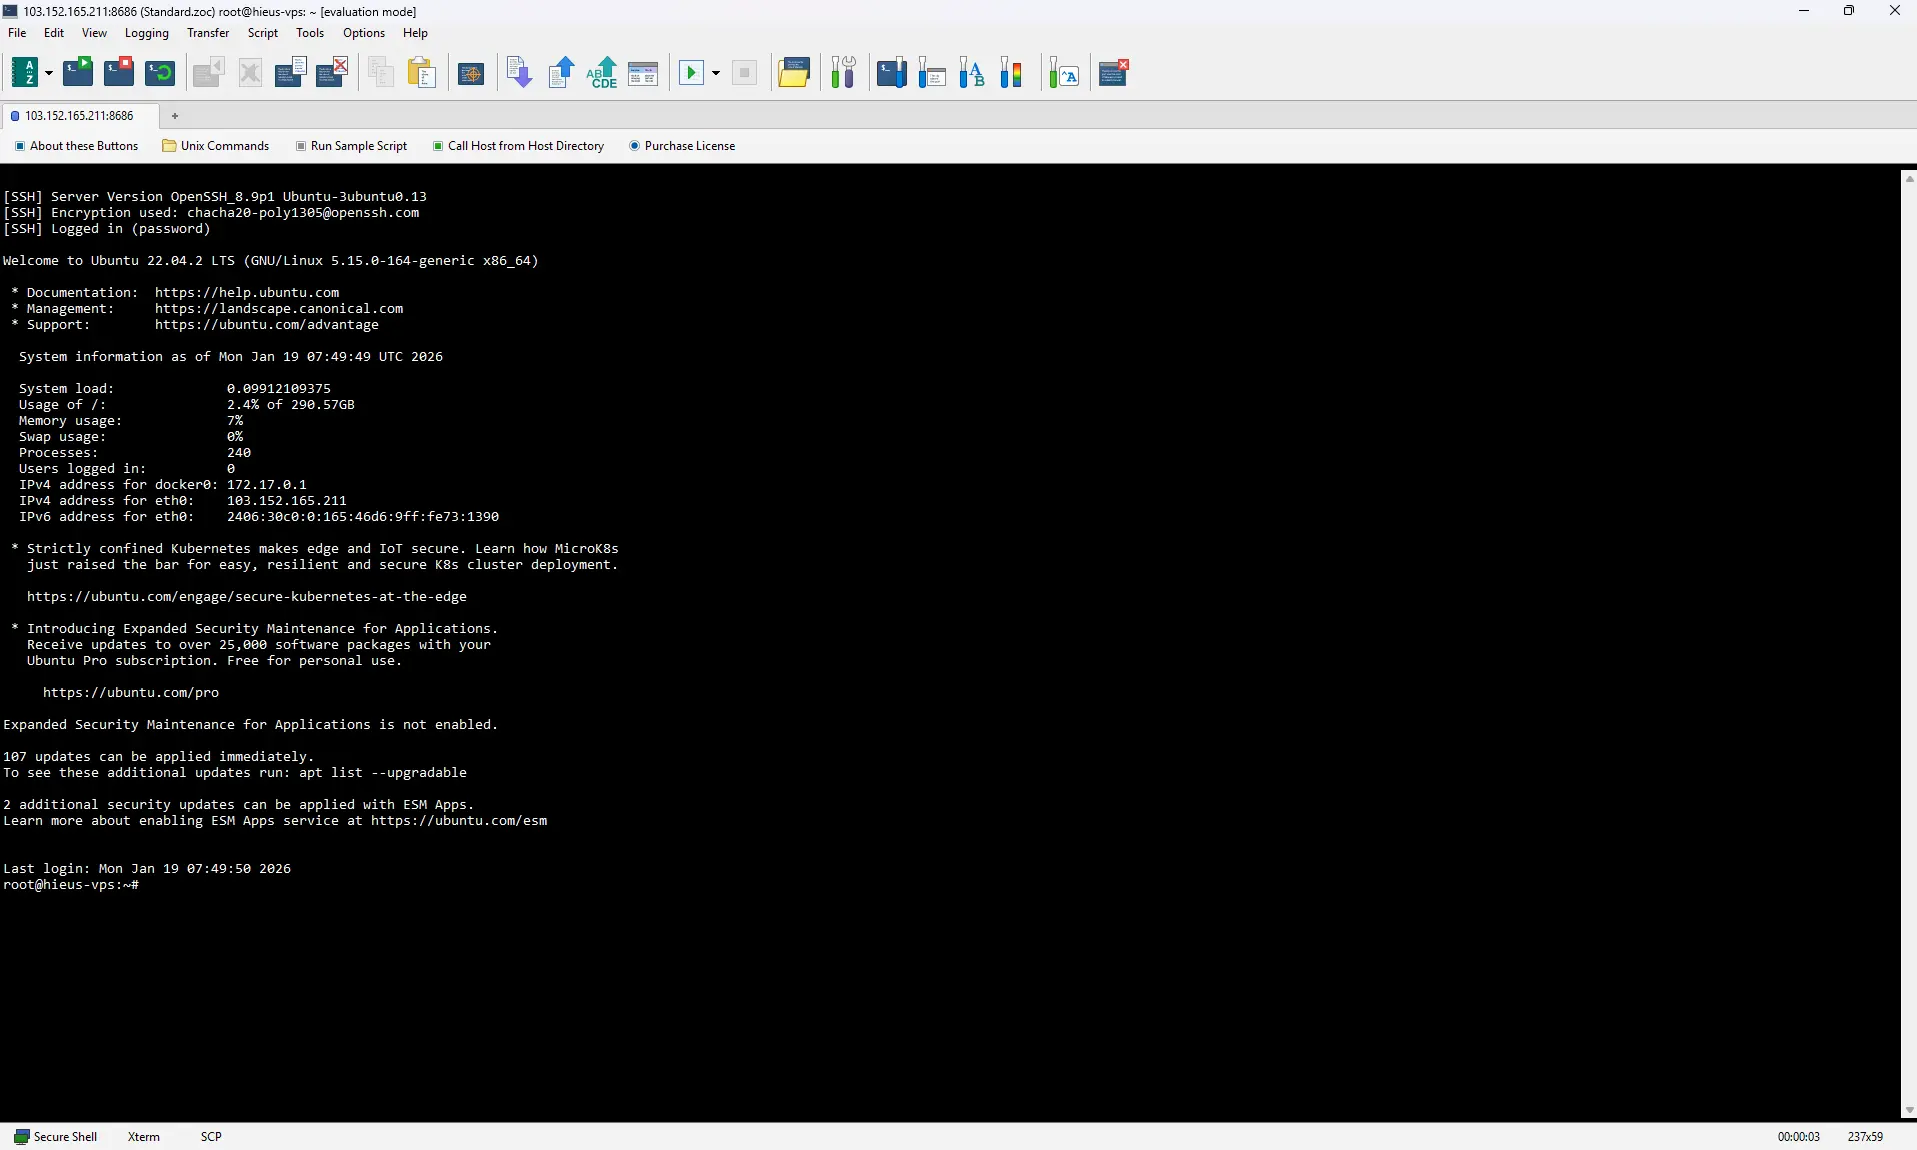Open the File menu
Screen dimensions: 1917x1150
coord(17,33)
